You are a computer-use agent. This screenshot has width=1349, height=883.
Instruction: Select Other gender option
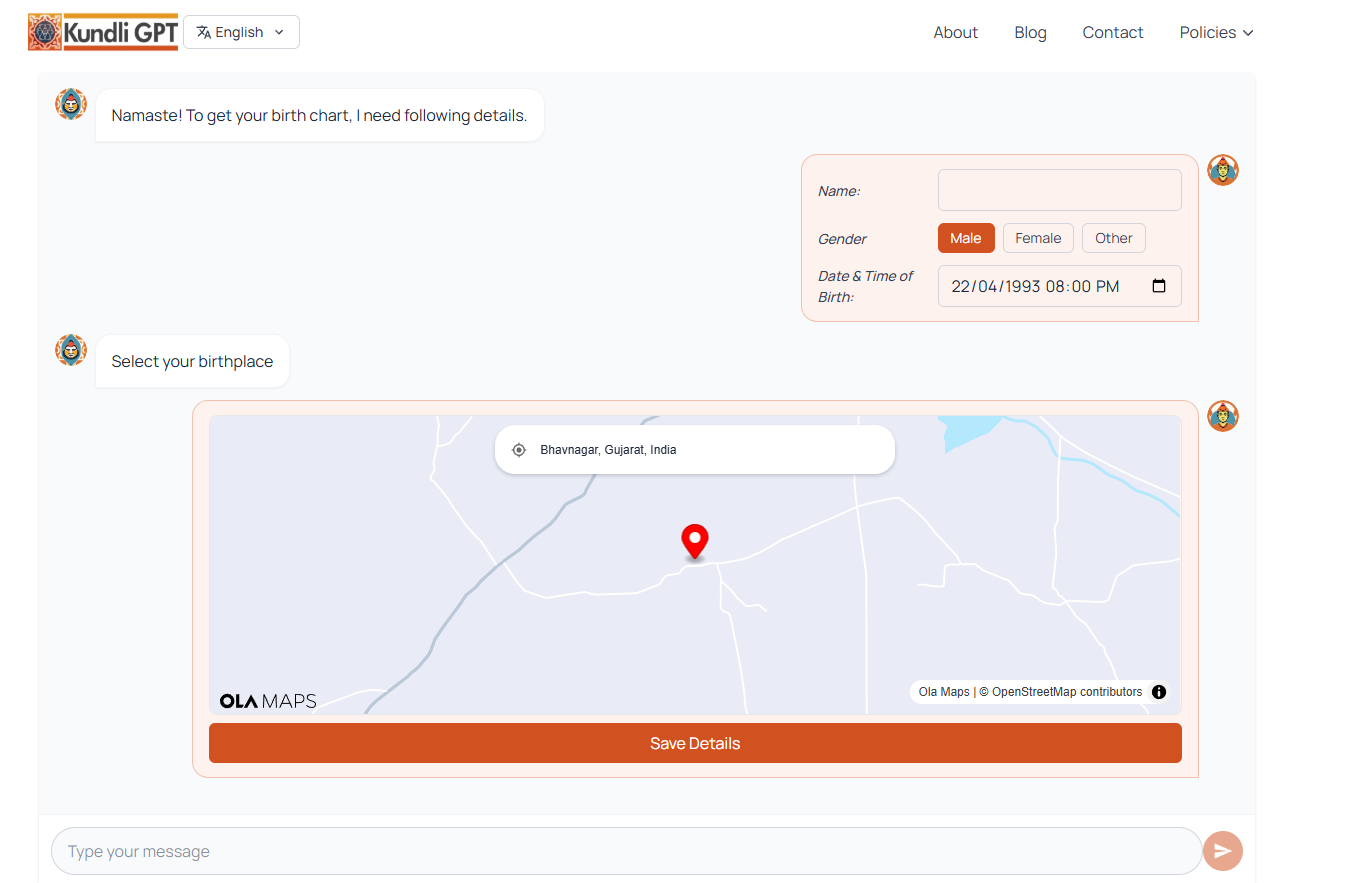coord(1113,238)
